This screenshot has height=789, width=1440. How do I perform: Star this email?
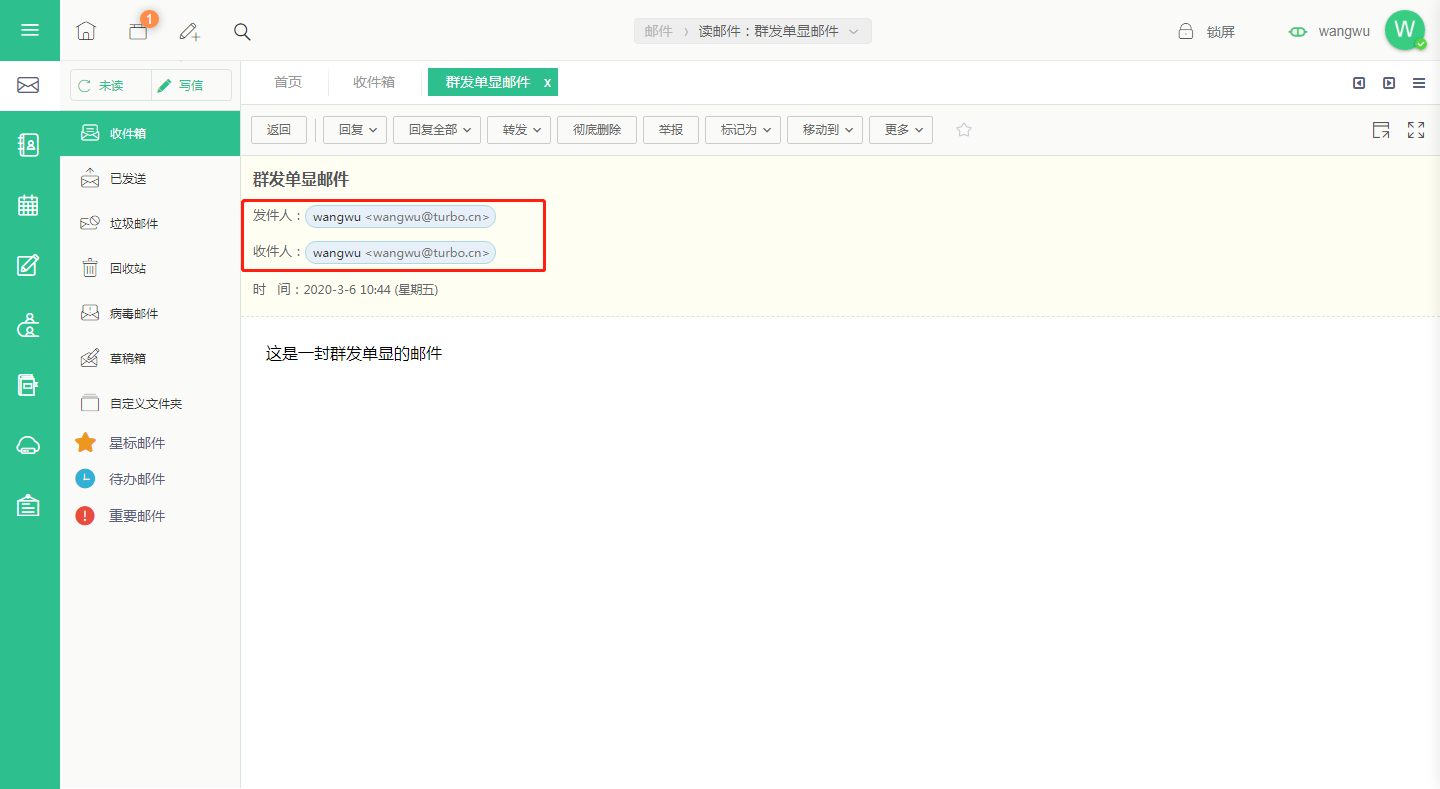(x=964, y=130)
